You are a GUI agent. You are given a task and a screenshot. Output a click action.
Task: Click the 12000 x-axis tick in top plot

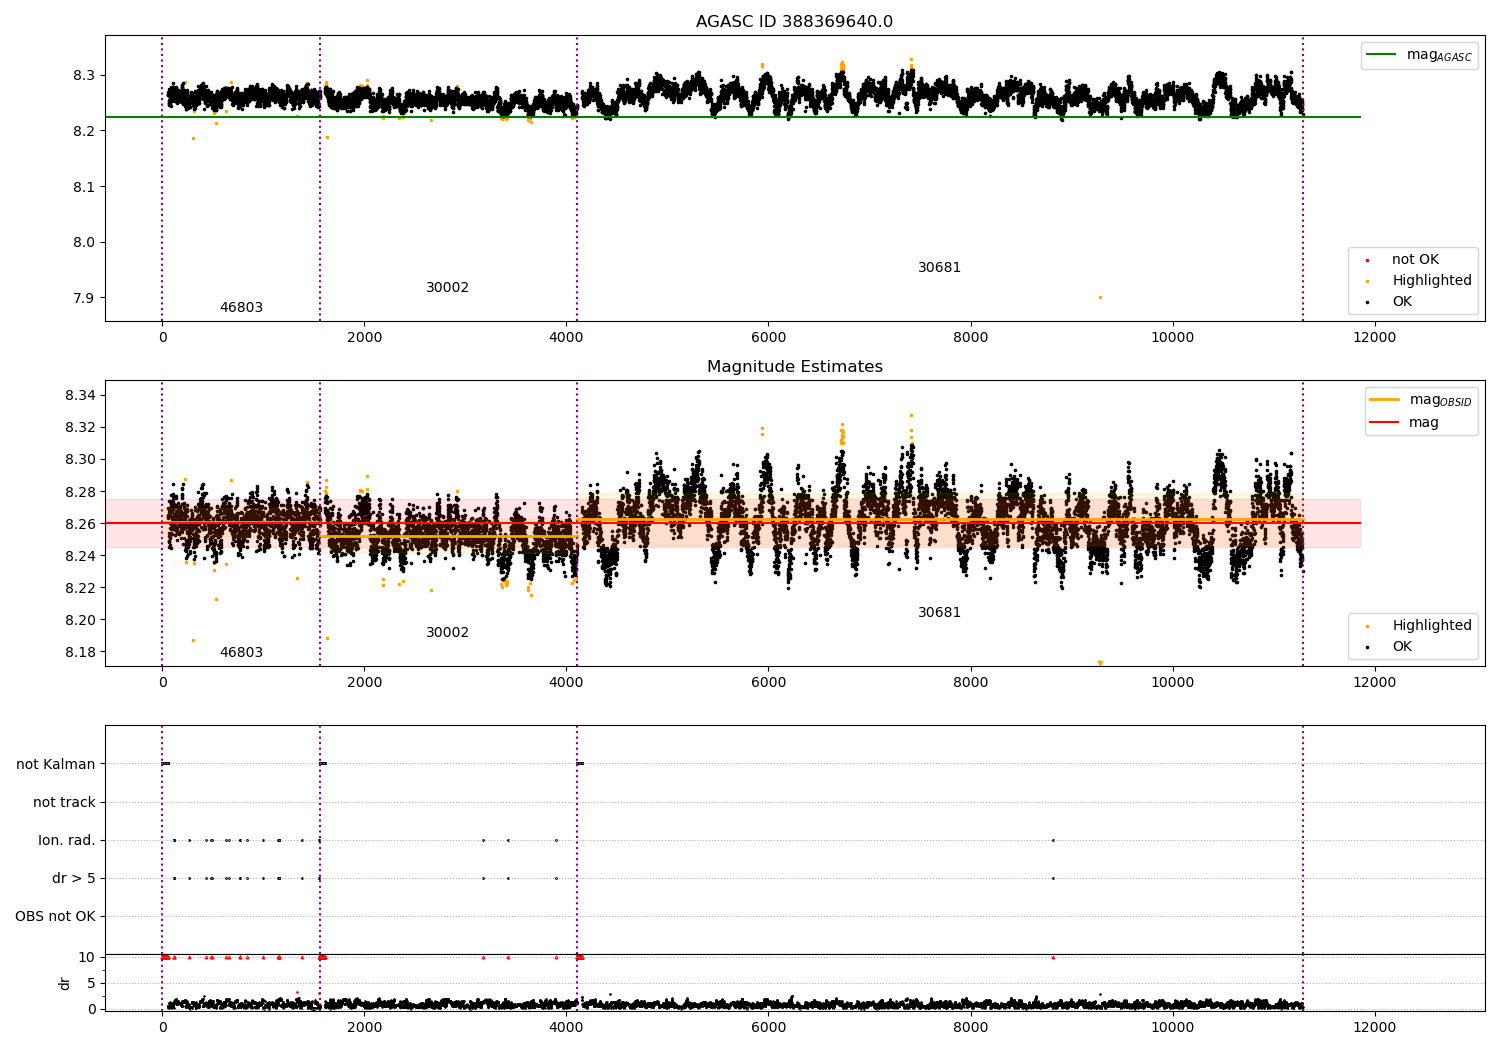coord(1374,338)
